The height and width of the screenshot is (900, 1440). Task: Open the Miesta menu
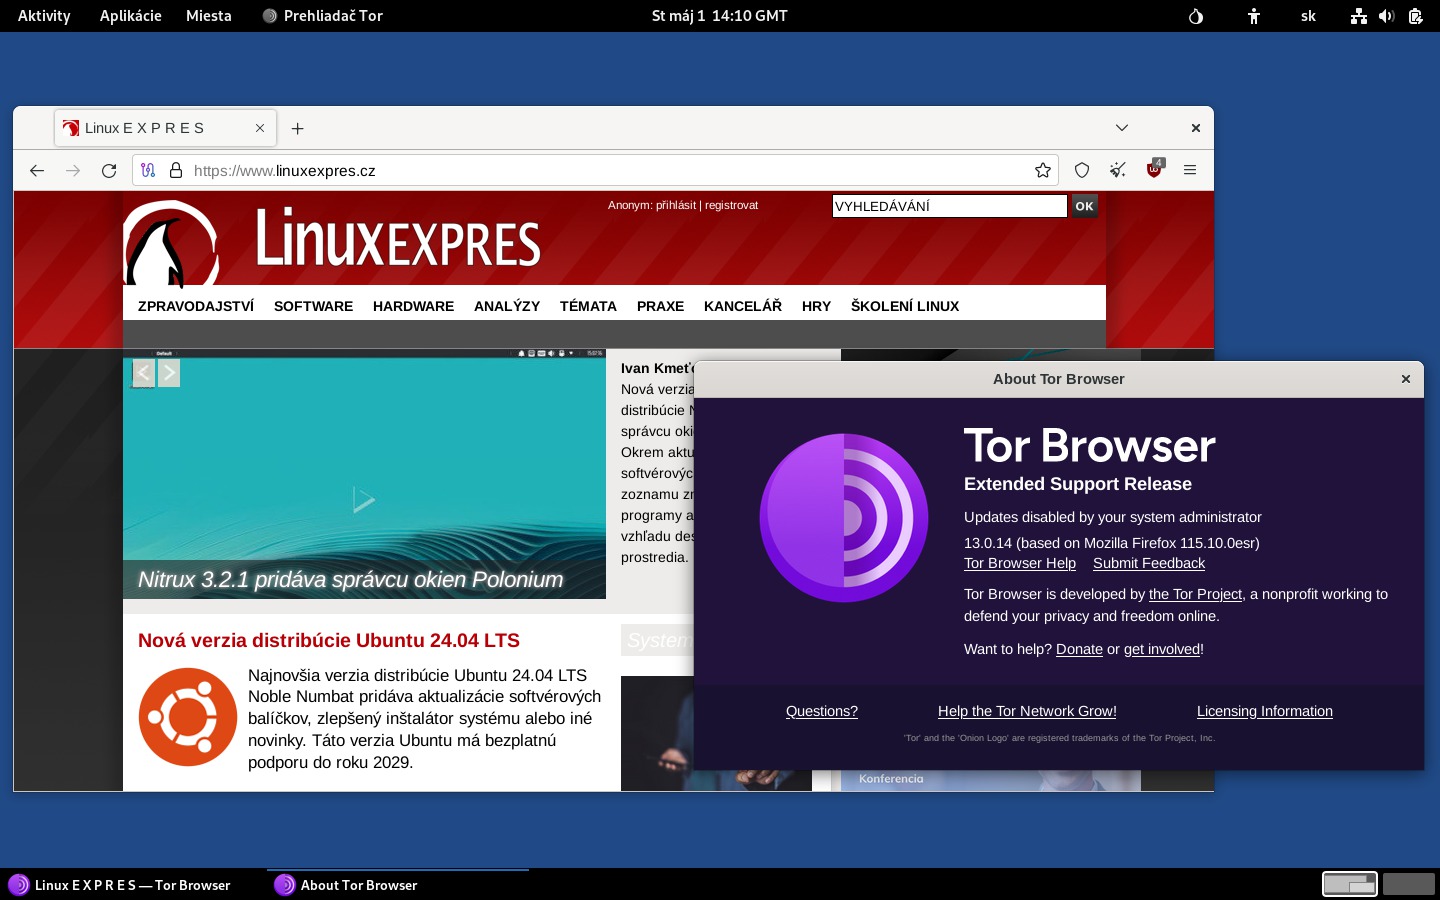[209, 16]
